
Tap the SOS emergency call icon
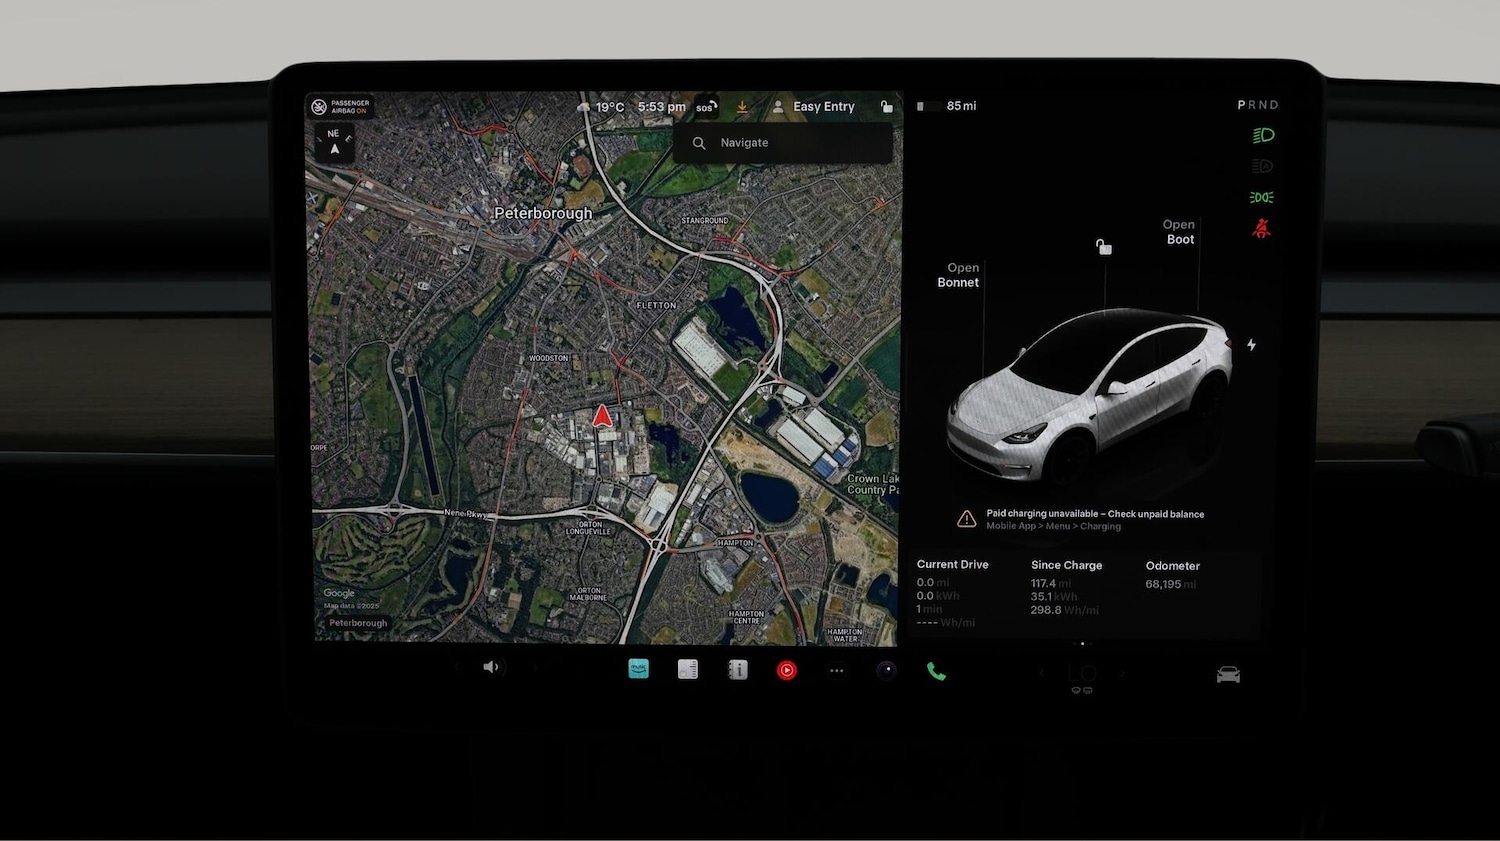pos(706,107)
